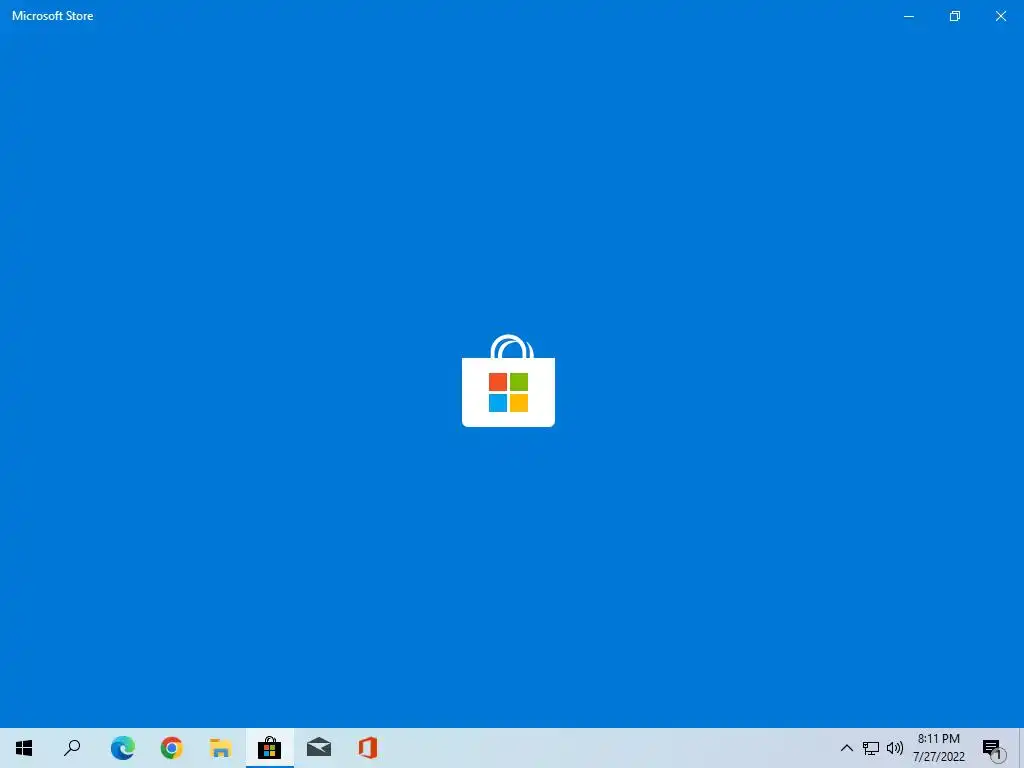Open network status tray icon

point(871,748)
